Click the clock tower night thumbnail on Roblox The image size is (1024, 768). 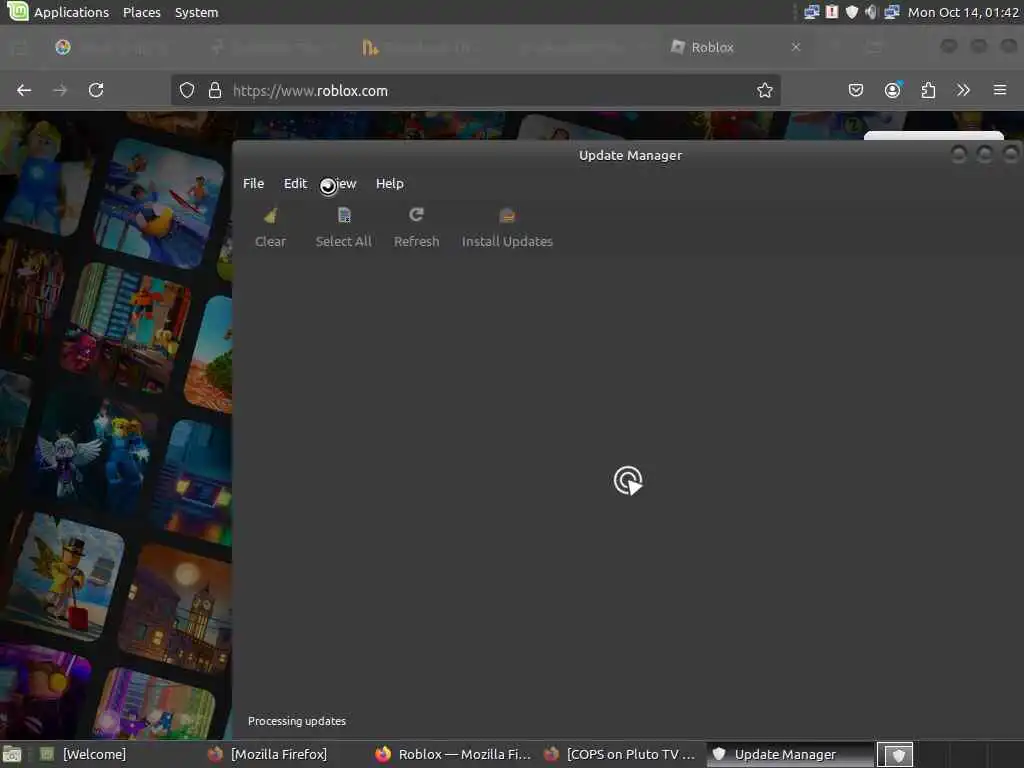coord(176,609)
